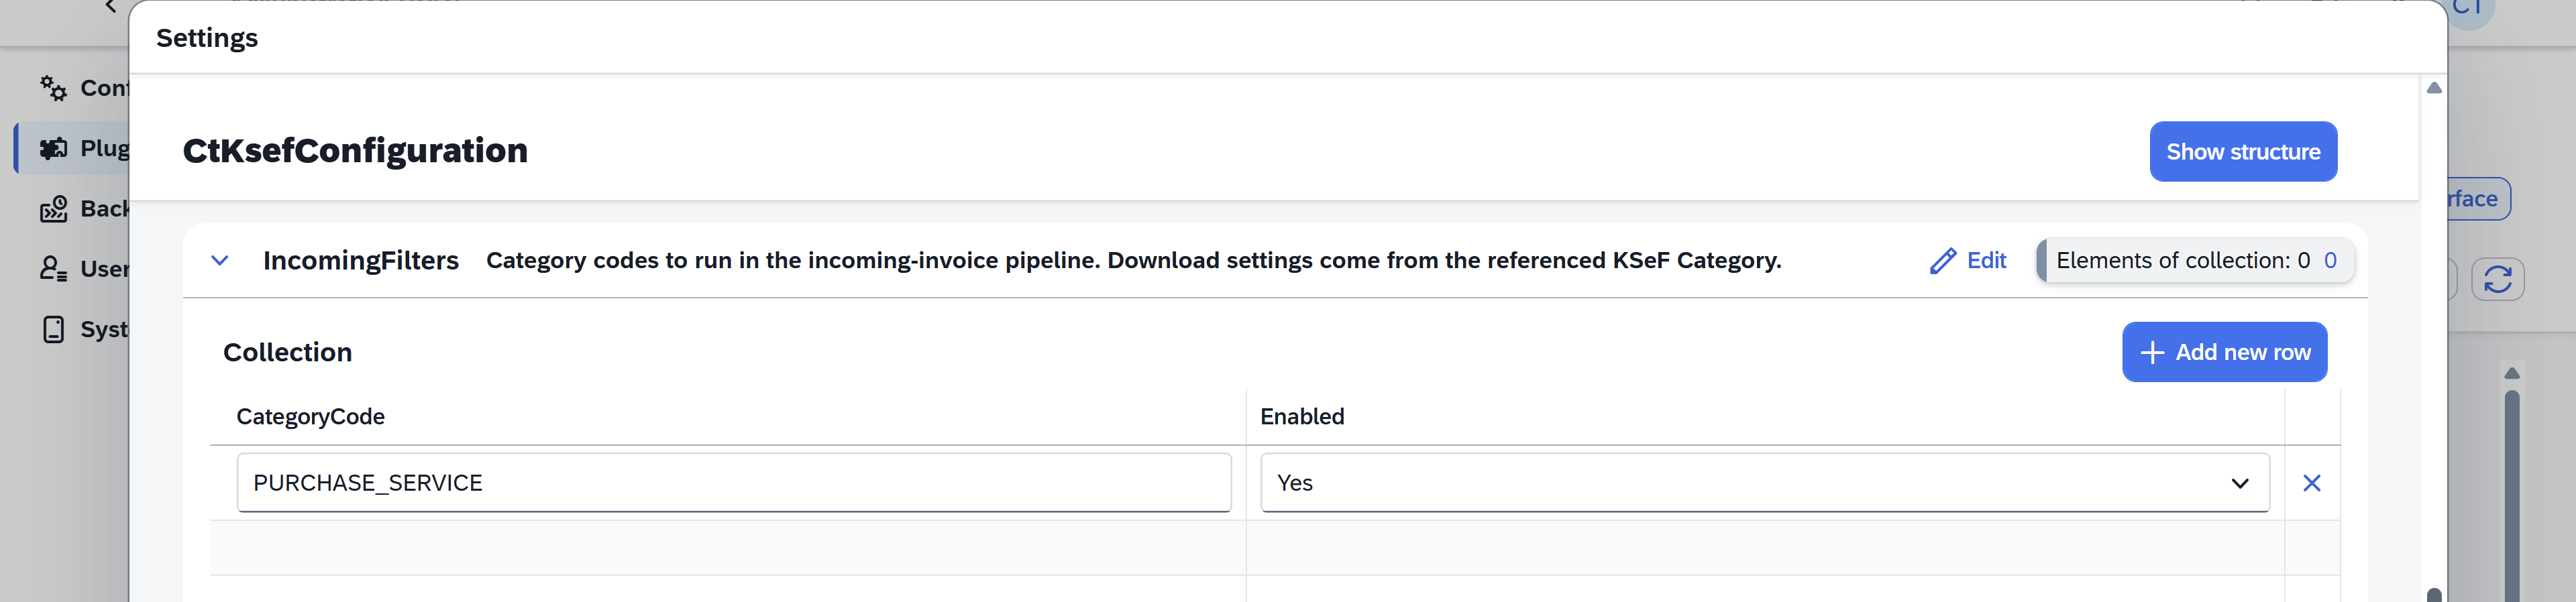
Task: Click the Users icon in sidebar
Action: click(x=53, y=269)
